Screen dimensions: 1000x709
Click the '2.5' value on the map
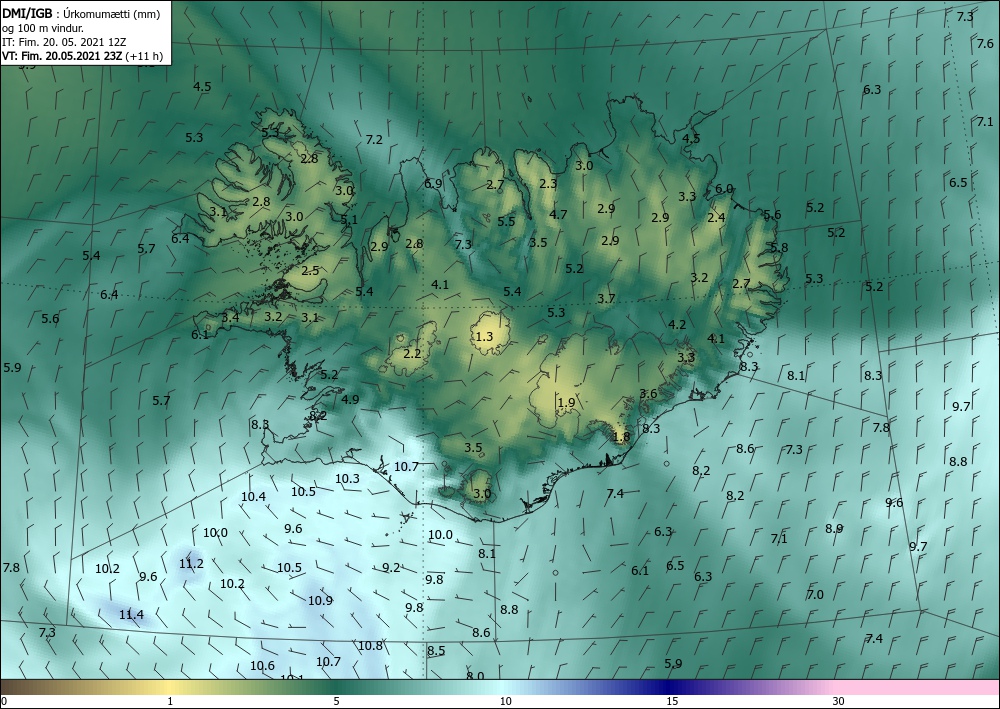tap(310, 270)
